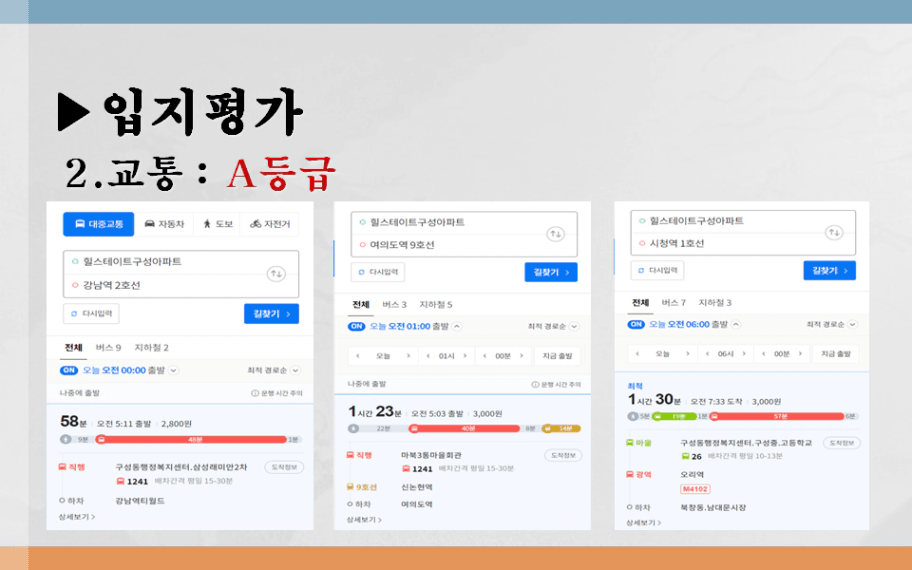Open 상세보기 details link in 시청역 panel
The height and width of the screenshot is (570, 912).
643,523
